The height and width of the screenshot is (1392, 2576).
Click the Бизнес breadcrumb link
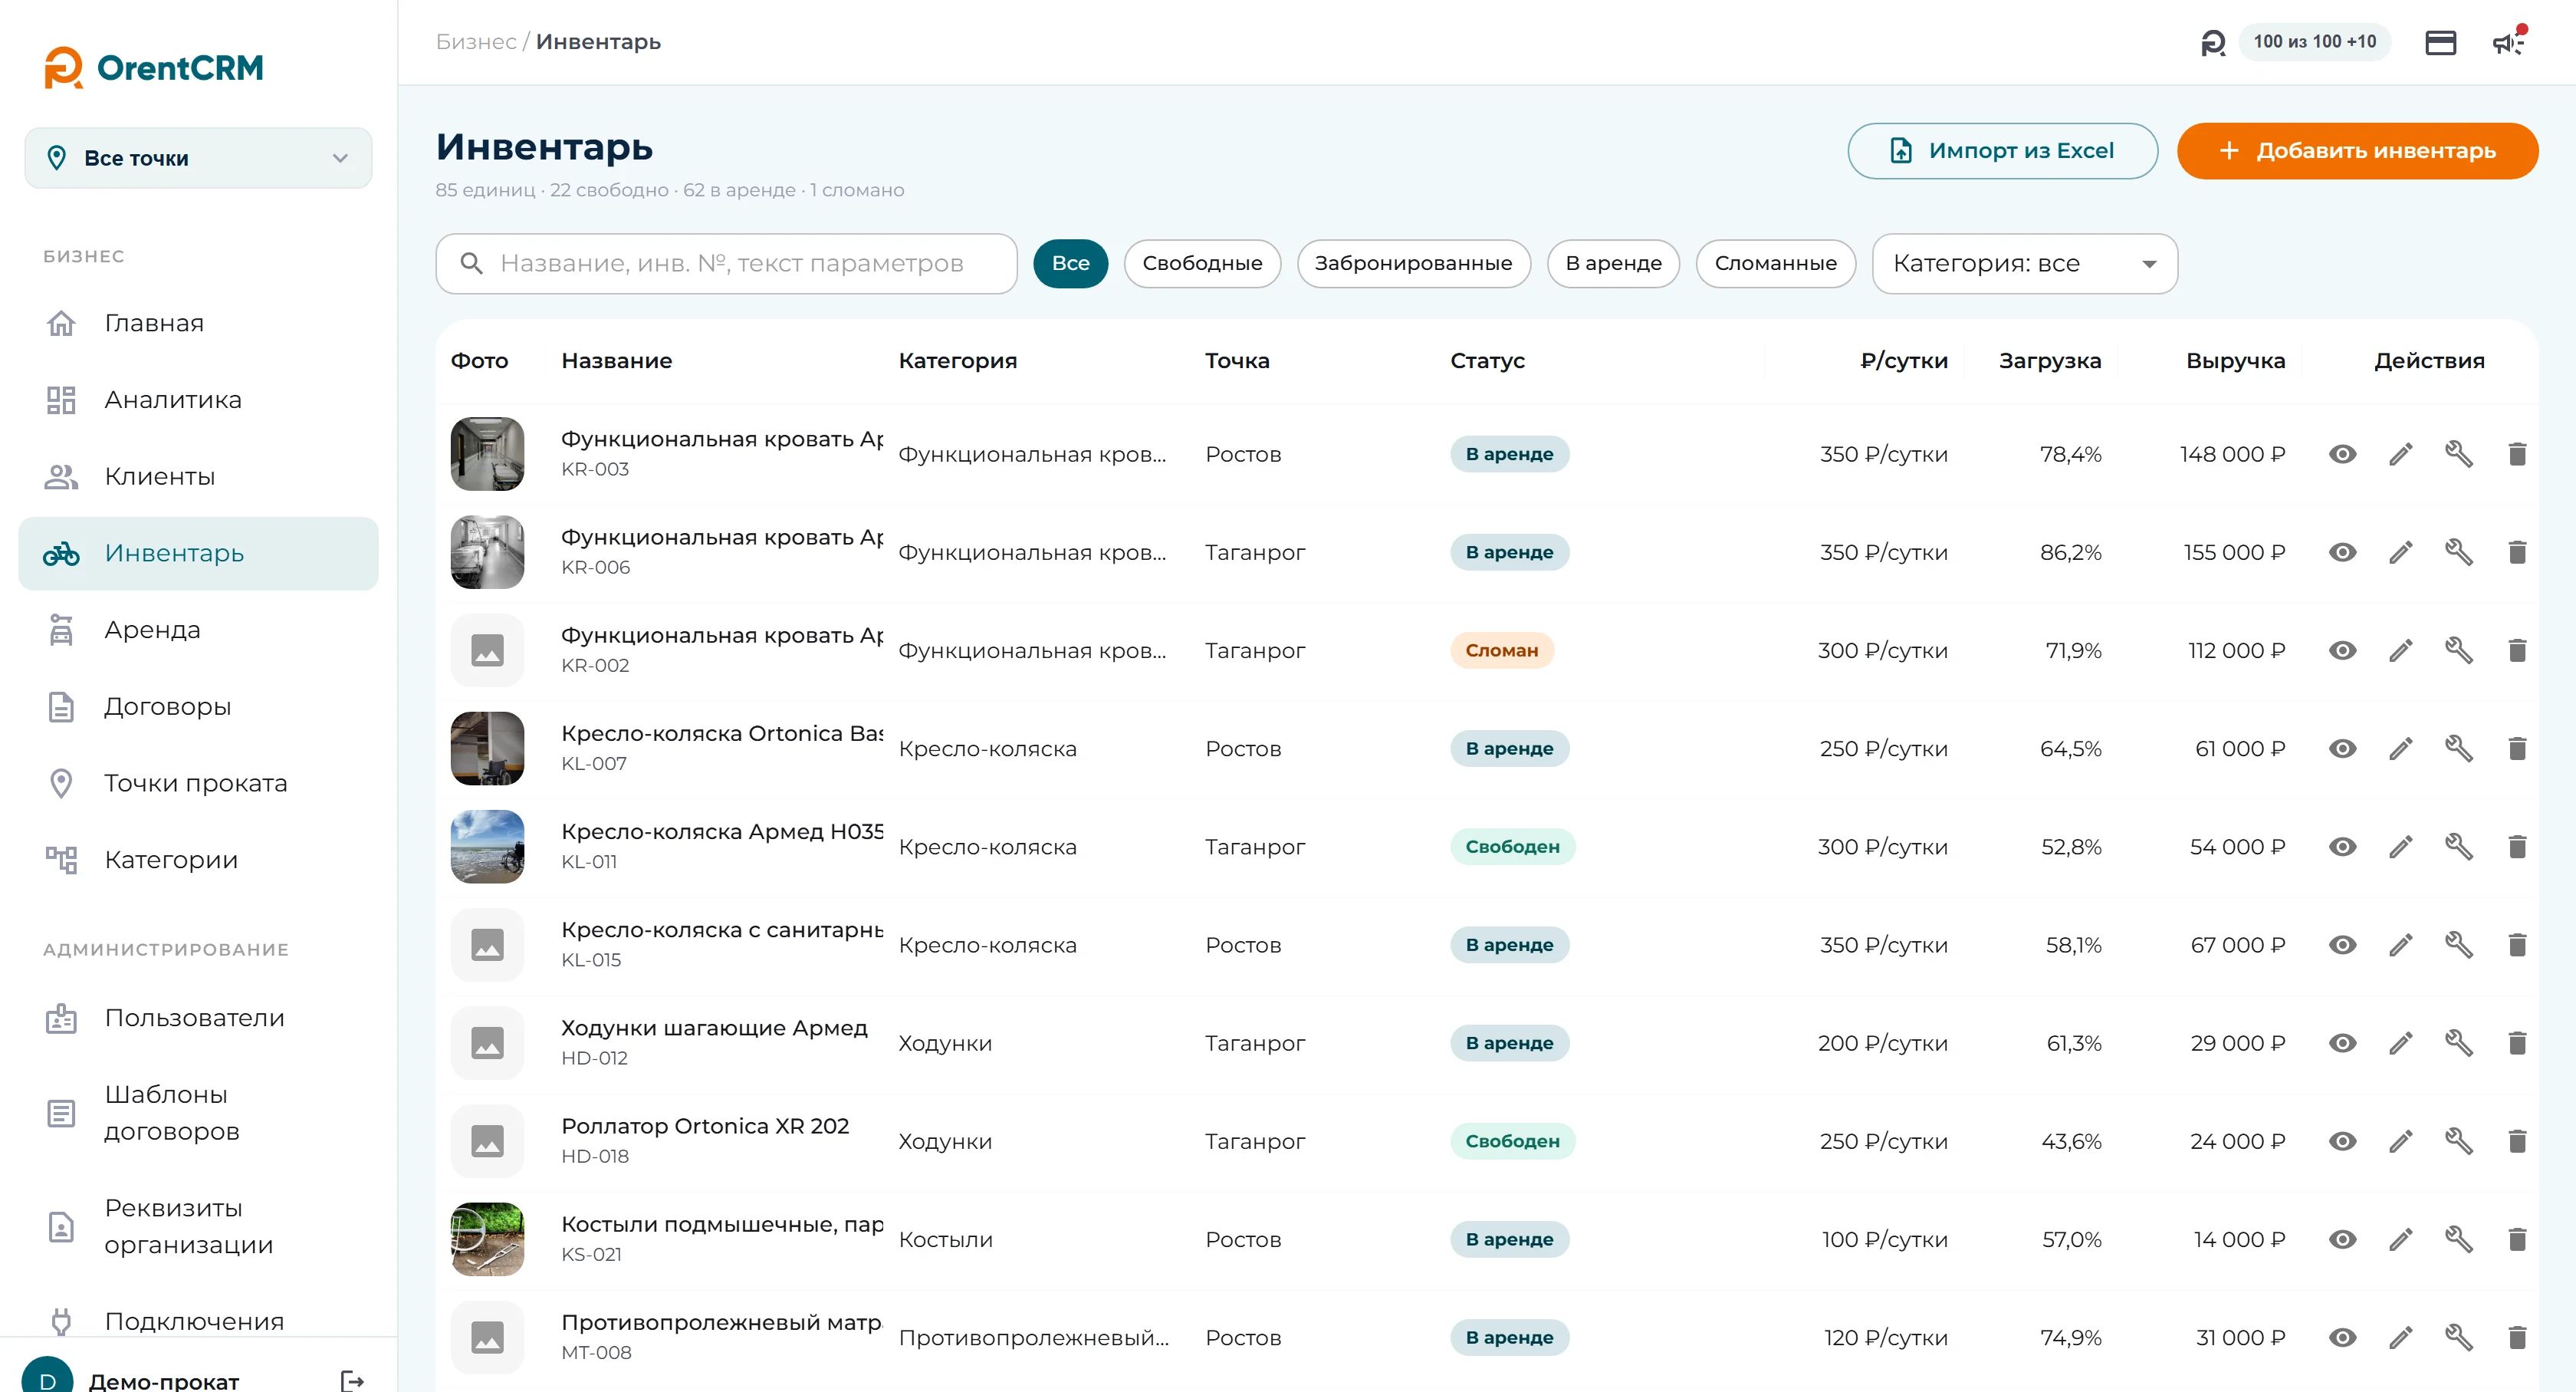(476, 42)
